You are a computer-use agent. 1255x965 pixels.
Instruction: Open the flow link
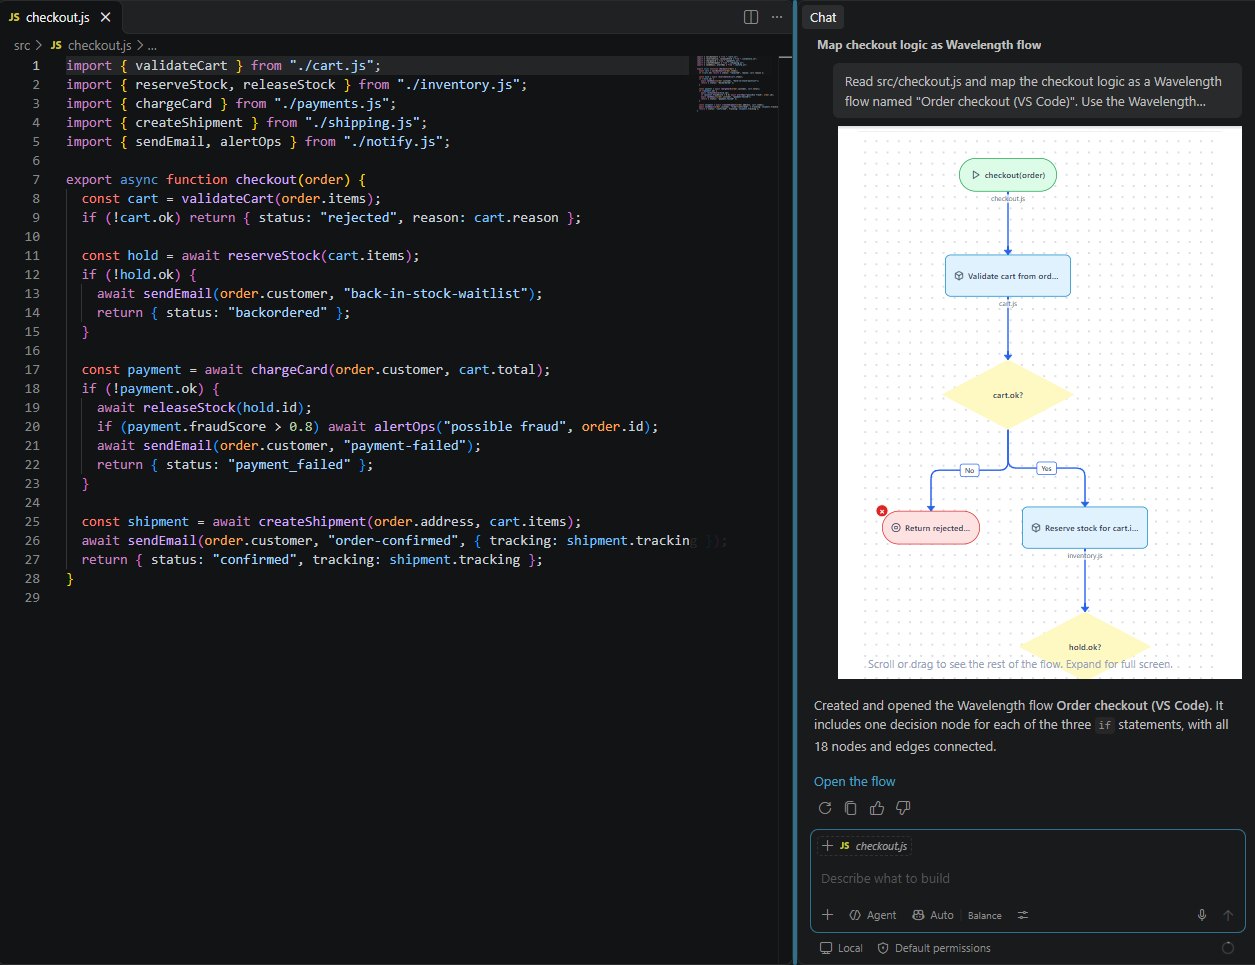[854, 781]
